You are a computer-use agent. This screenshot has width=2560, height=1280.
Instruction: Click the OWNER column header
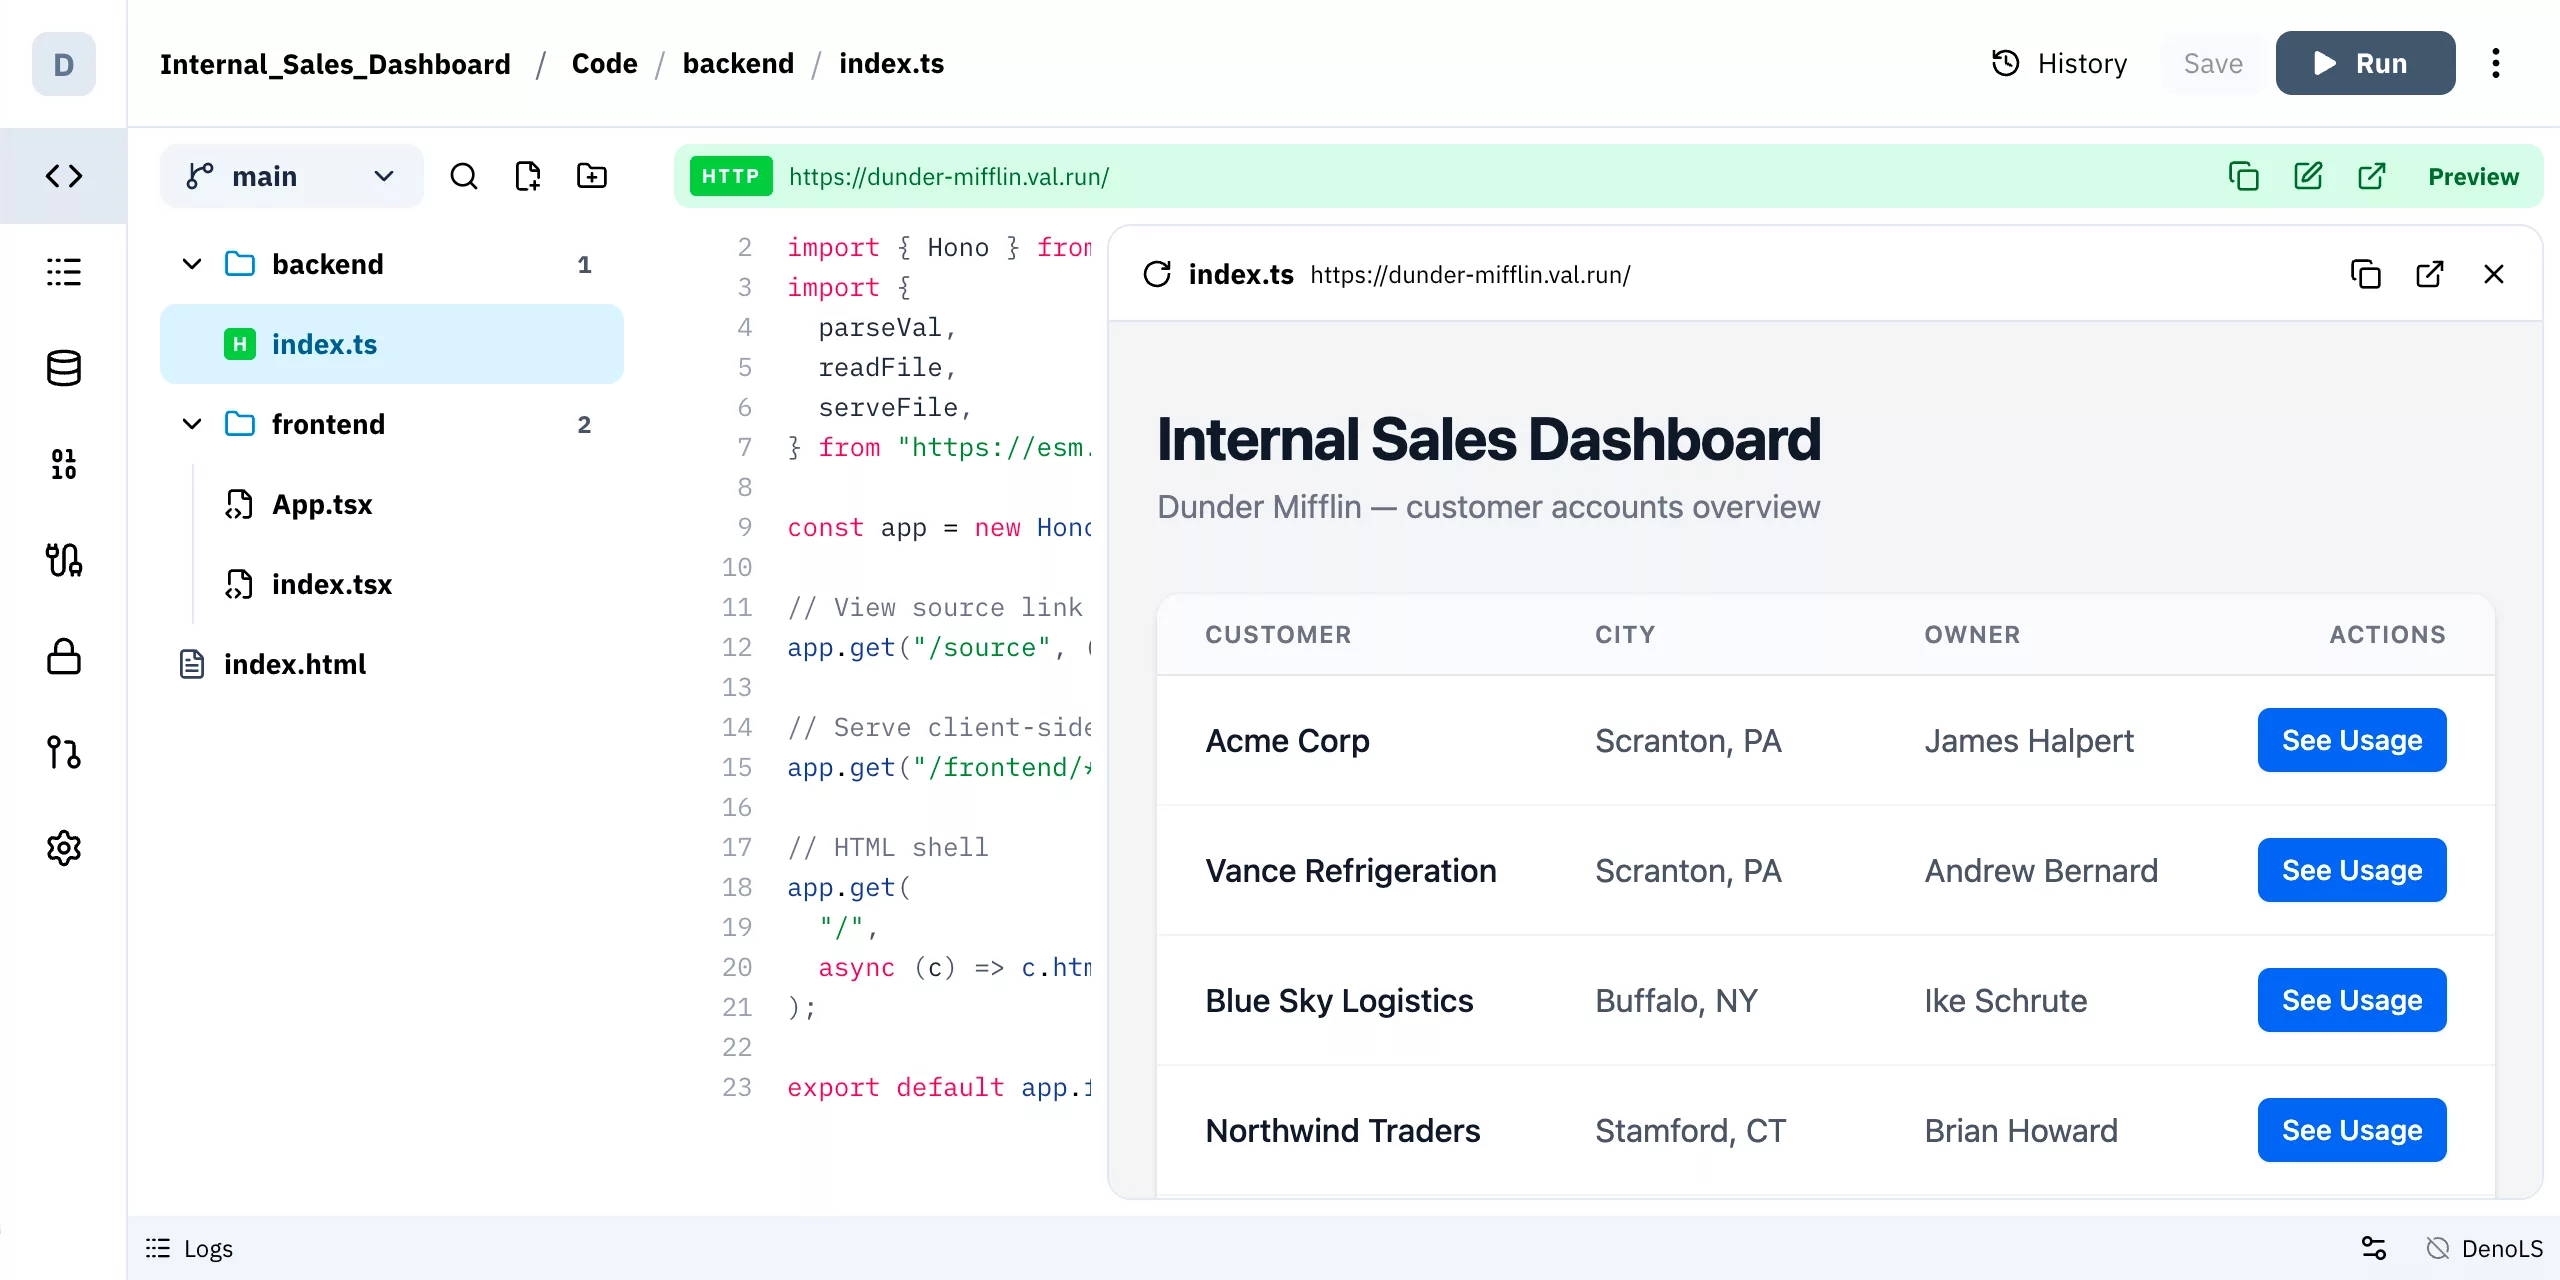tap(1972, 634)
